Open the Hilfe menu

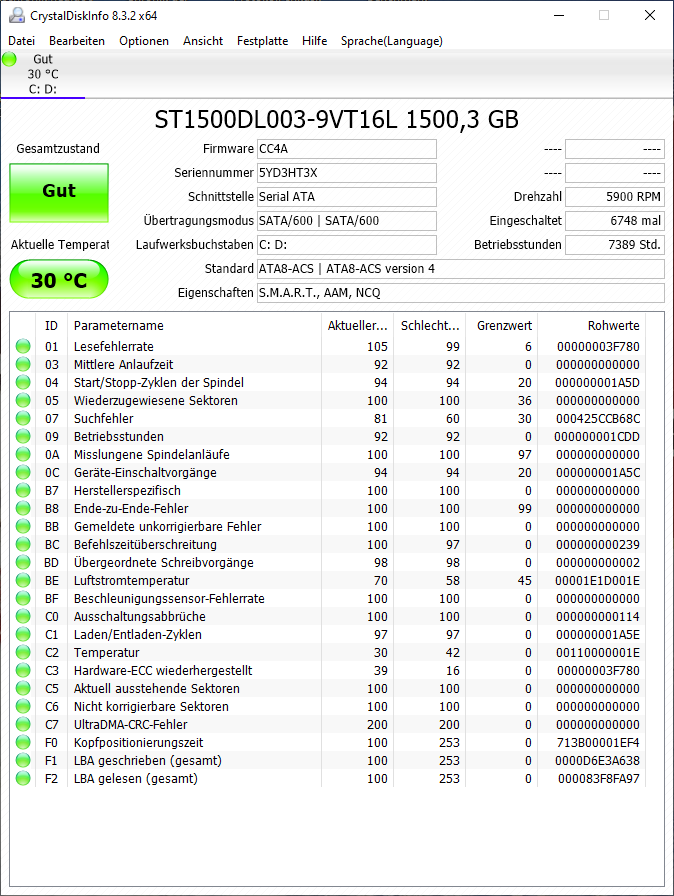point(315,41)
